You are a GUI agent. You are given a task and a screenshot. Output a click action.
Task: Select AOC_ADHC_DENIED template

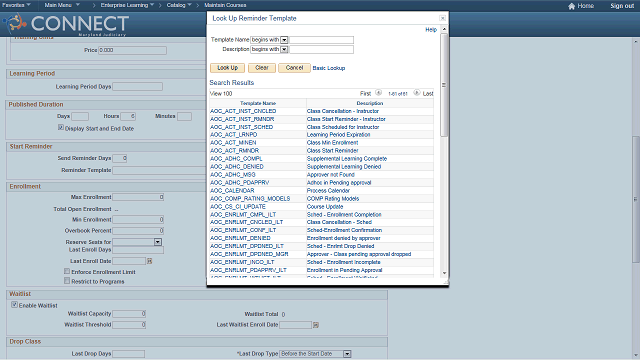(x=237, y=167)
